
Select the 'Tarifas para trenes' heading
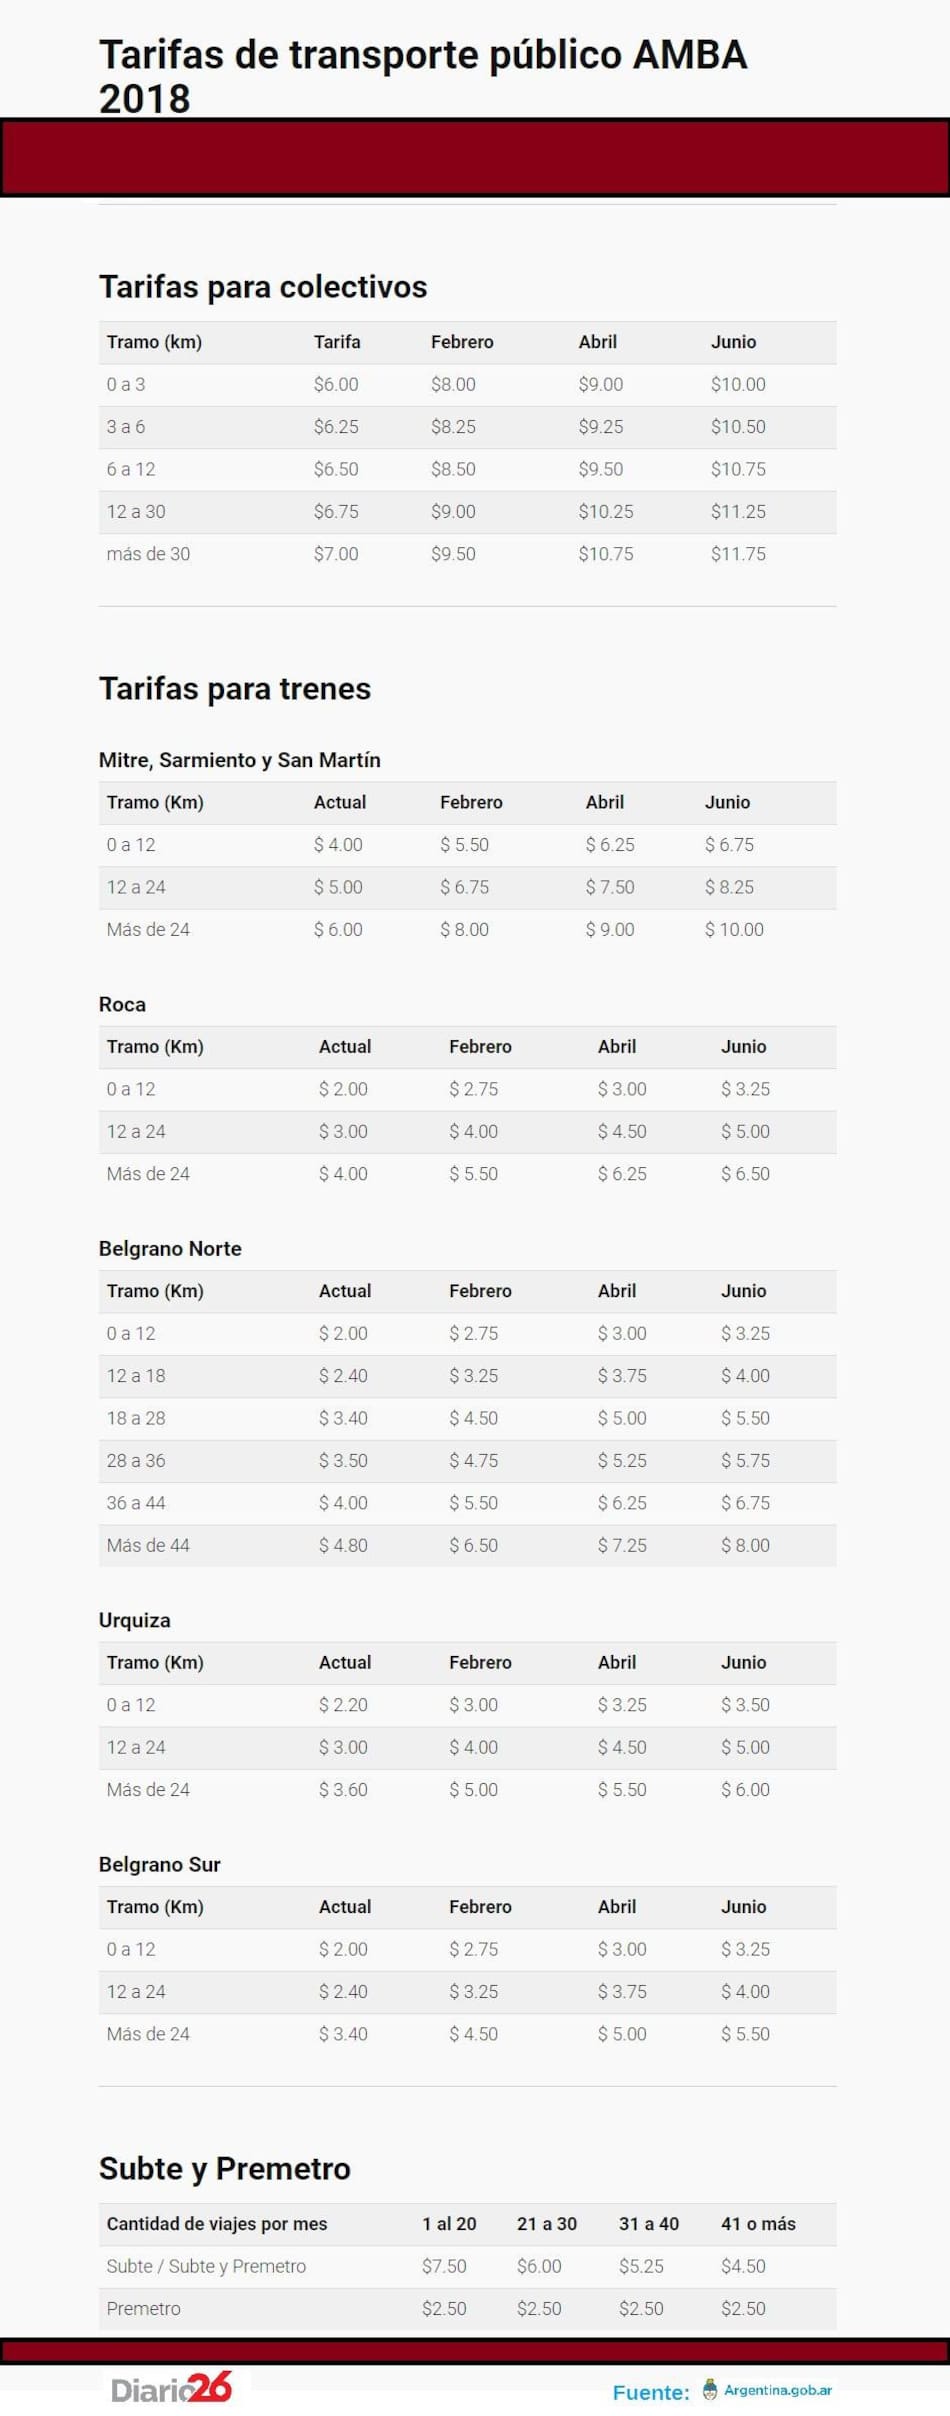tap(235, 689)
